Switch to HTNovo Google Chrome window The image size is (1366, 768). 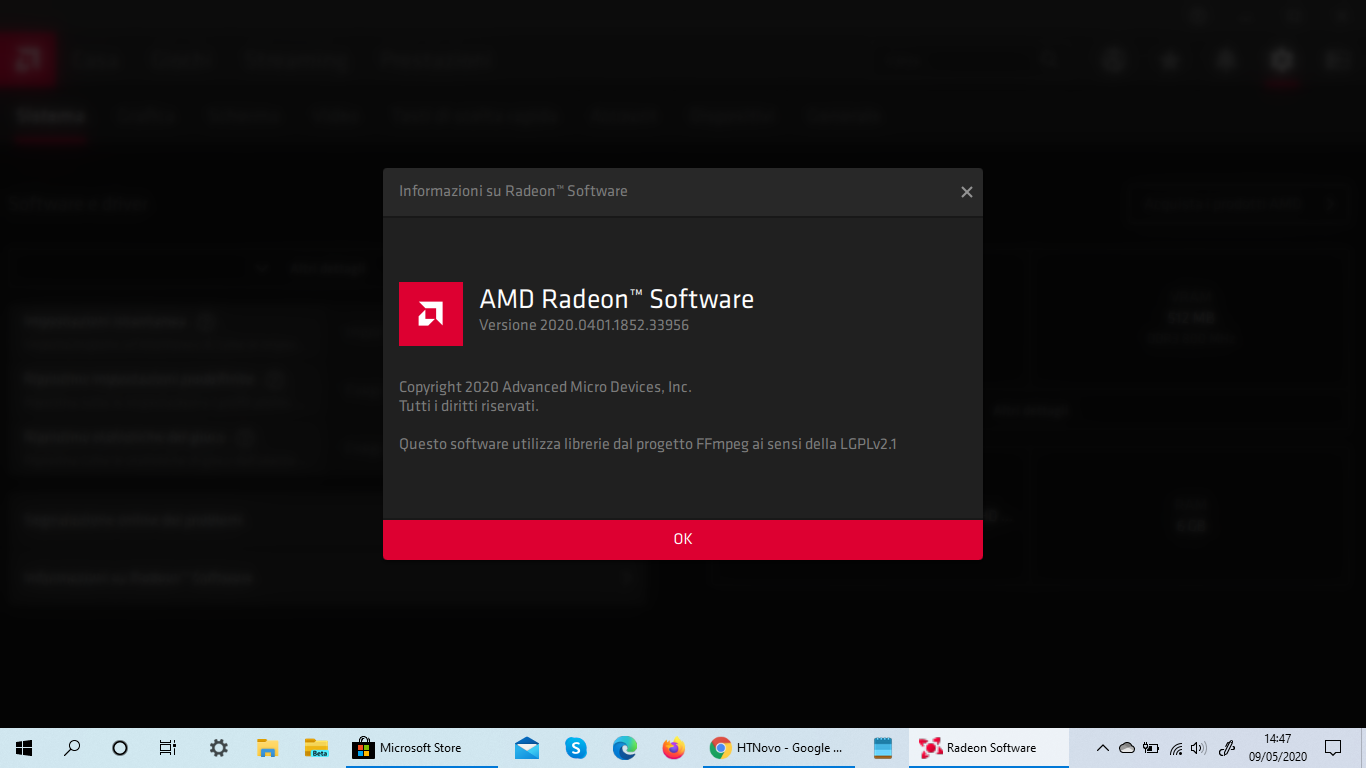coord(779,748)
